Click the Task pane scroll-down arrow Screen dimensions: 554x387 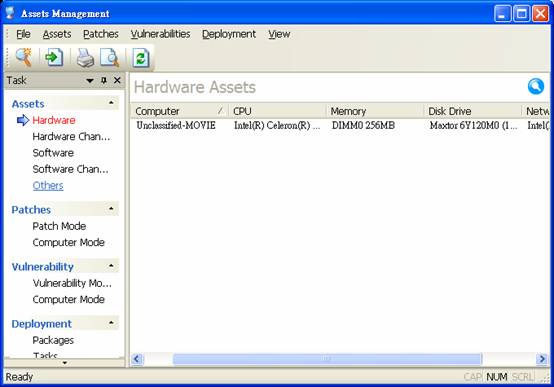(x=65, y=363)
